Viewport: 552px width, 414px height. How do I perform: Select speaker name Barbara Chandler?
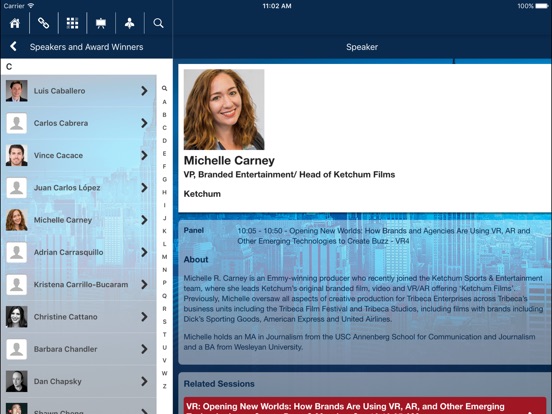point(65,349)
